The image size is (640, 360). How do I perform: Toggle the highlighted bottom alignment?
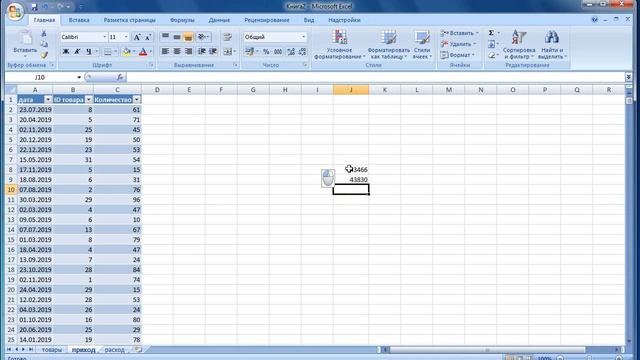(188, 37)
